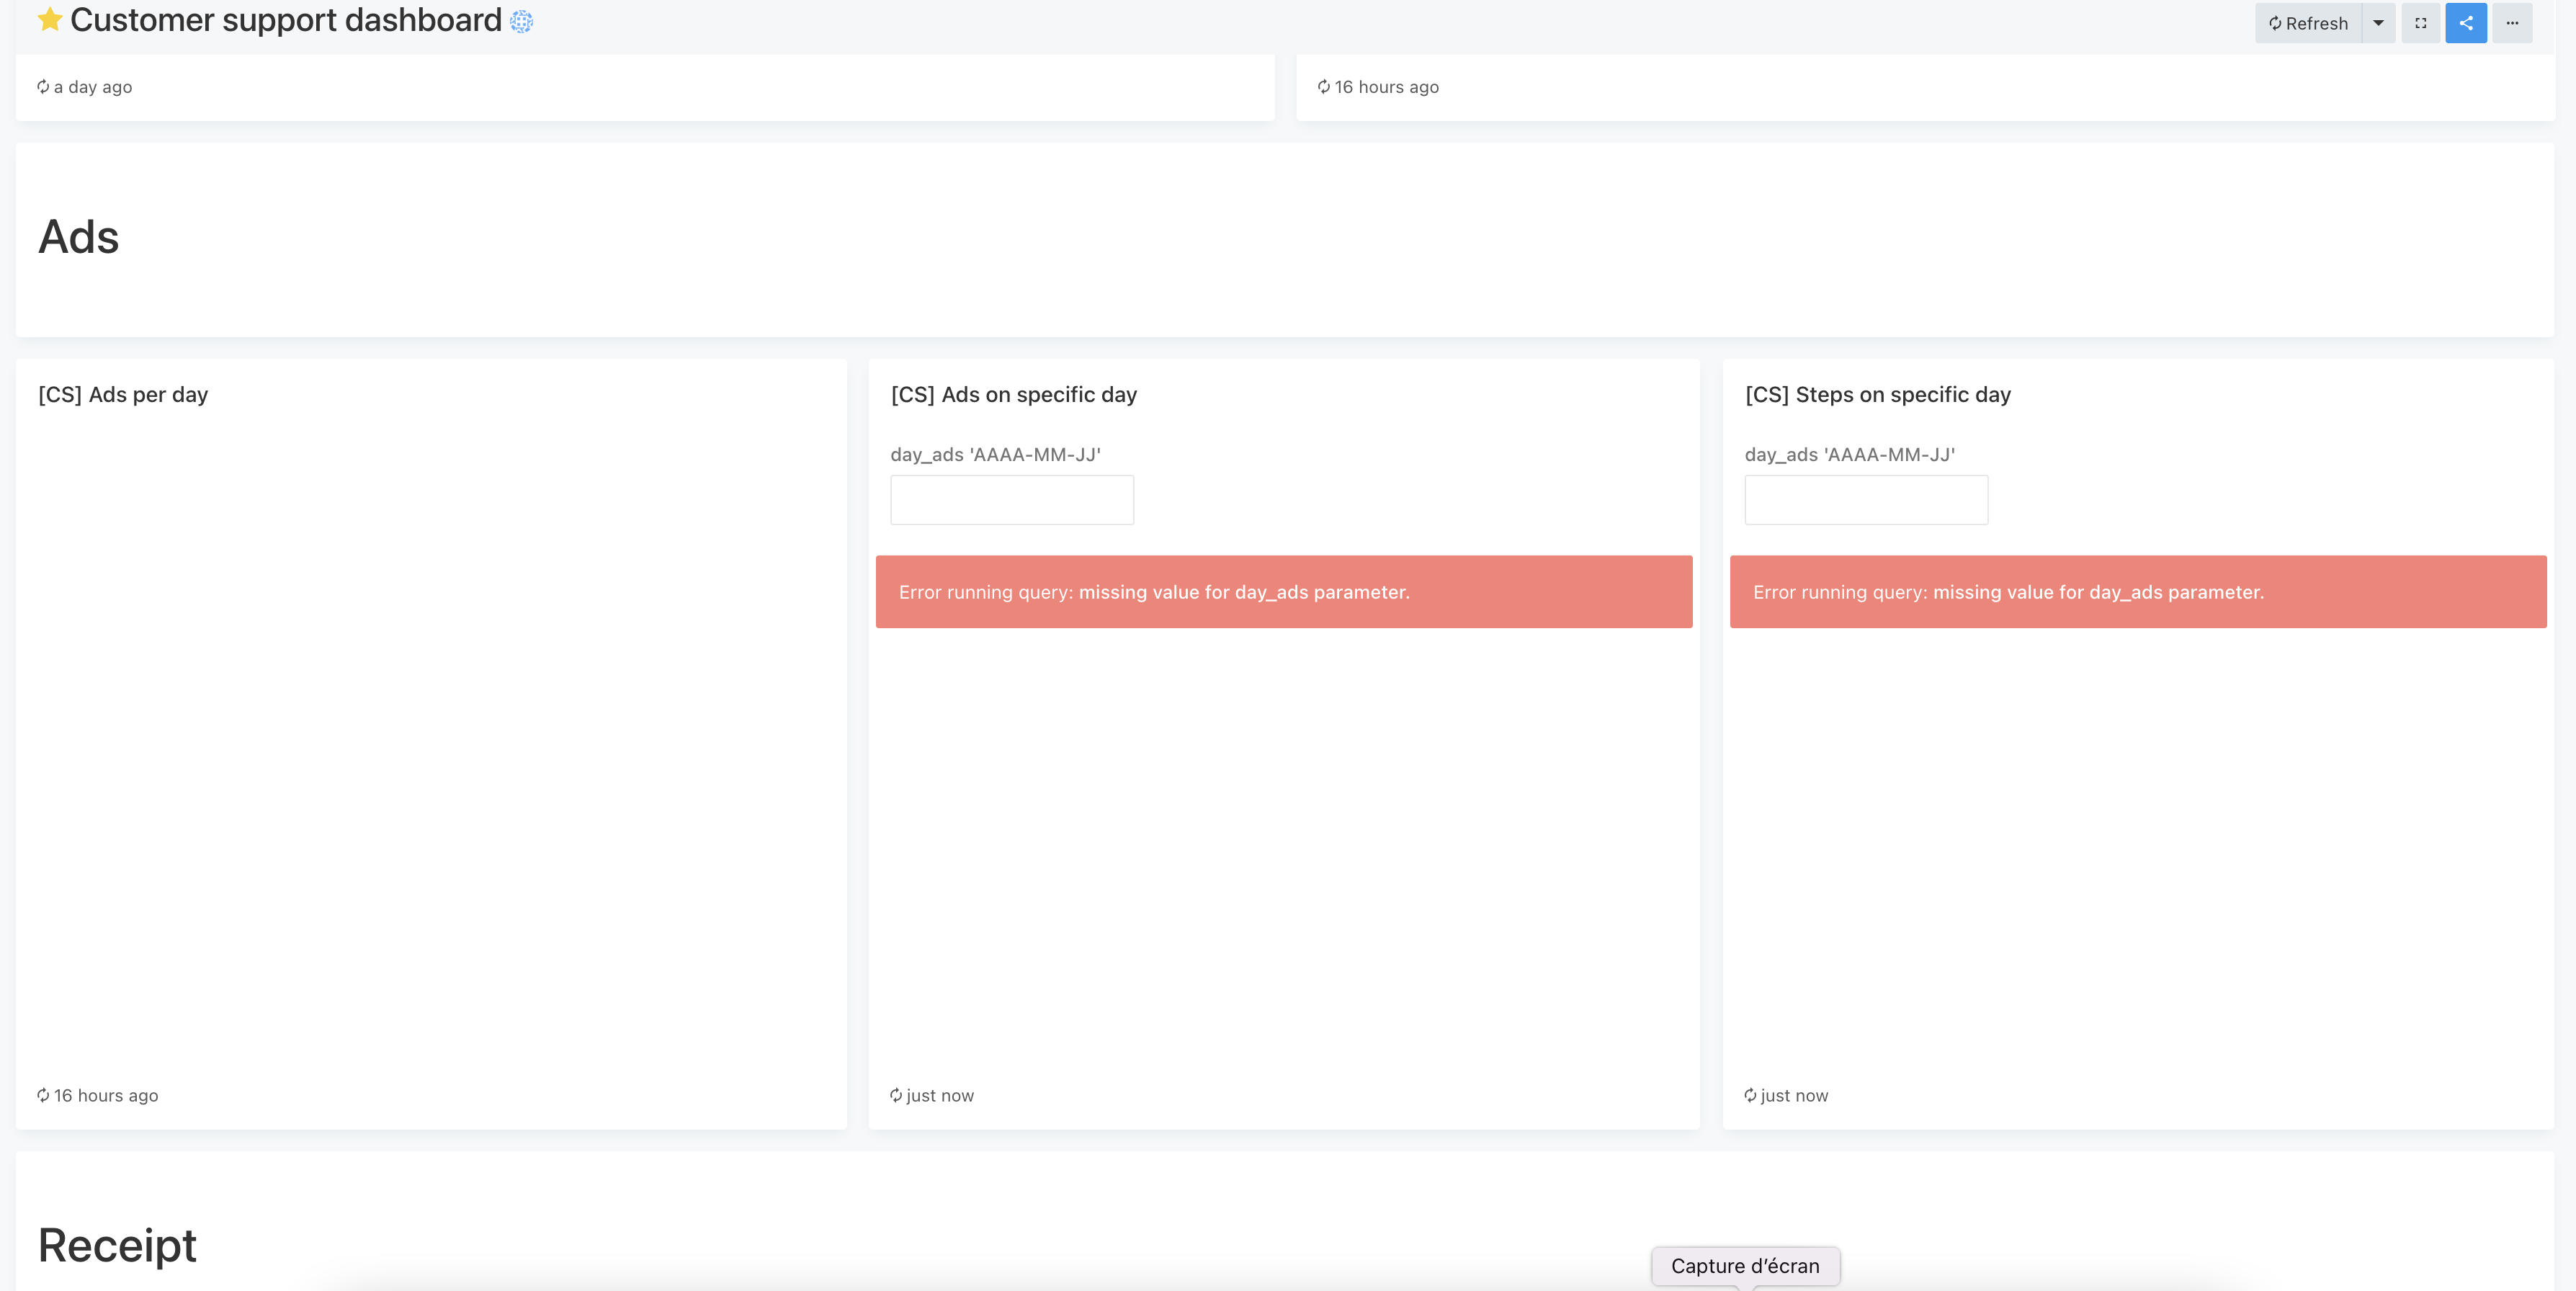Click the 'Capture d'écran' tooltip label

pyautogui.click(x=1745, y=1266)
